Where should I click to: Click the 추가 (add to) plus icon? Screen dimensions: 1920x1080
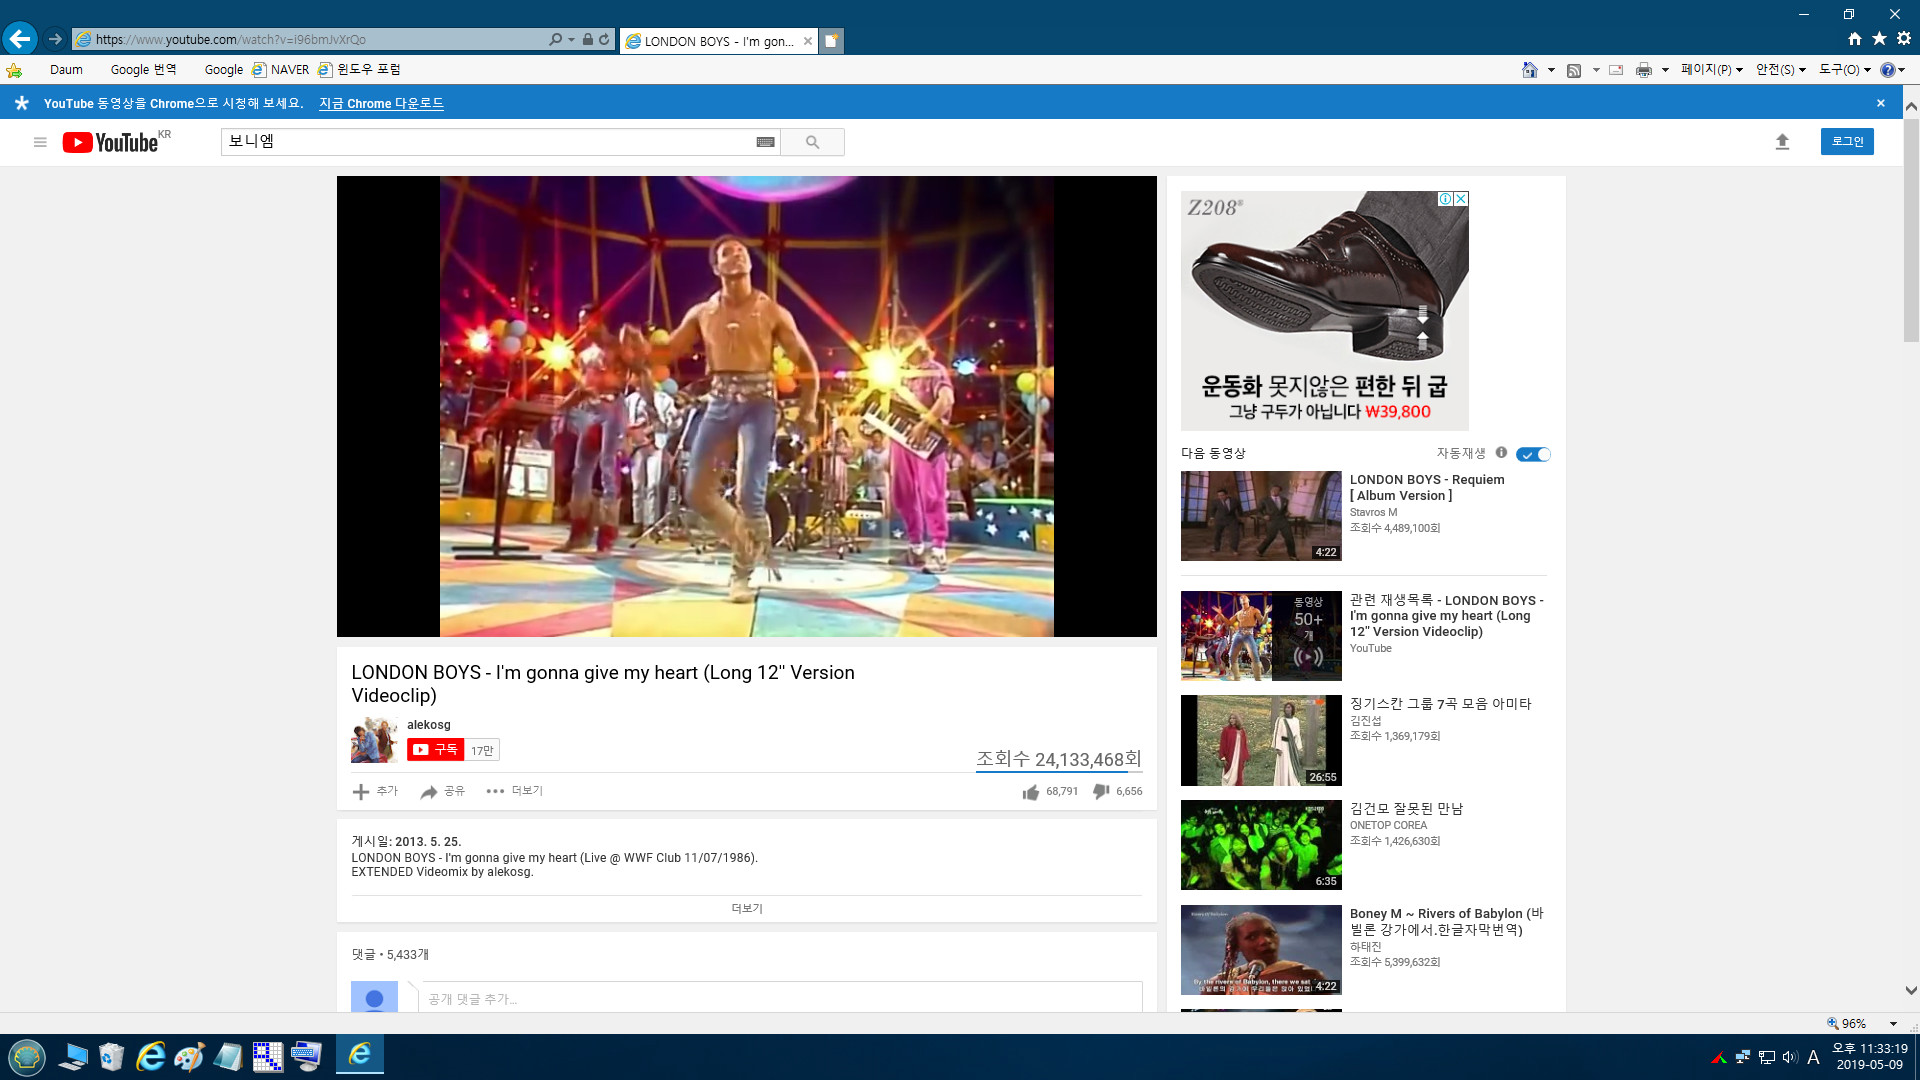pyautogui.click(x=361, y=792)
